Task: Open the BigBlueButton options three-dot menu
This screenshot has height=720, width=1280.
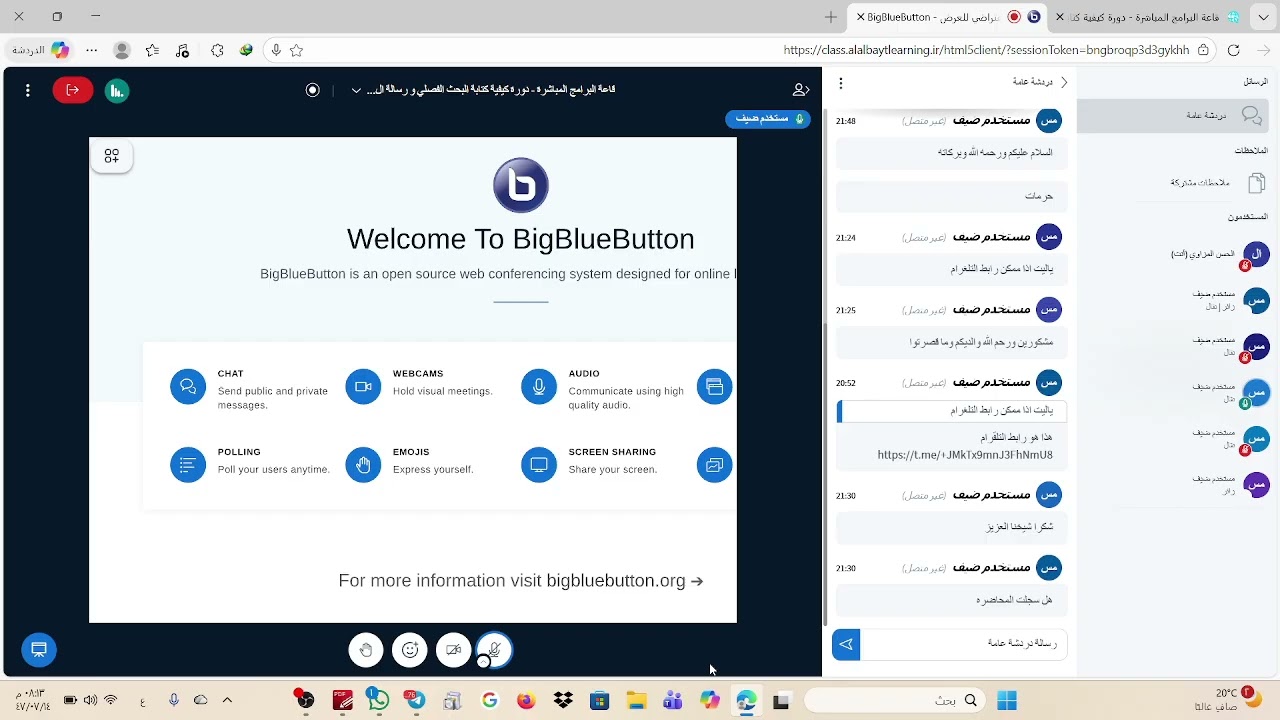Action: pyautogui.click(x=28, y=90)
